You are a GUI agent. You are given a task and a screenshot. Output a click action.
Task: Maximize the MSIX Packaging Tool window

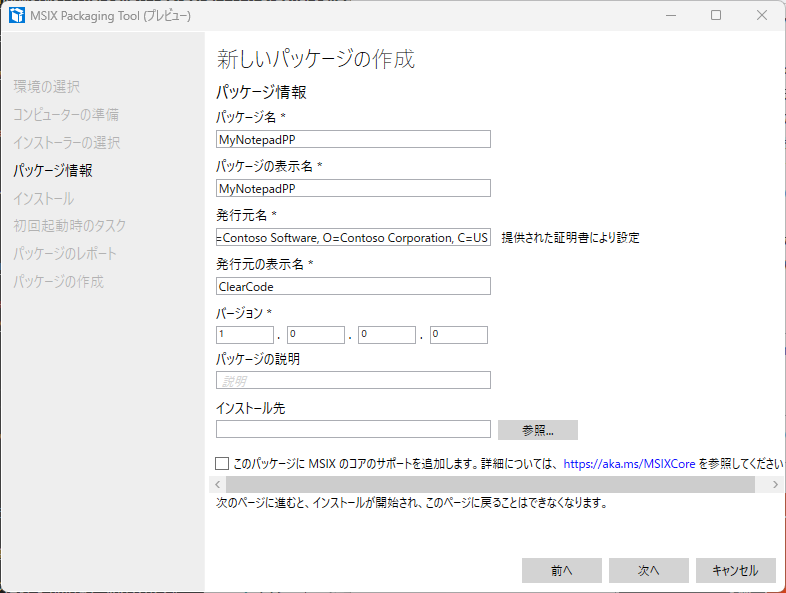coord(716,16)
